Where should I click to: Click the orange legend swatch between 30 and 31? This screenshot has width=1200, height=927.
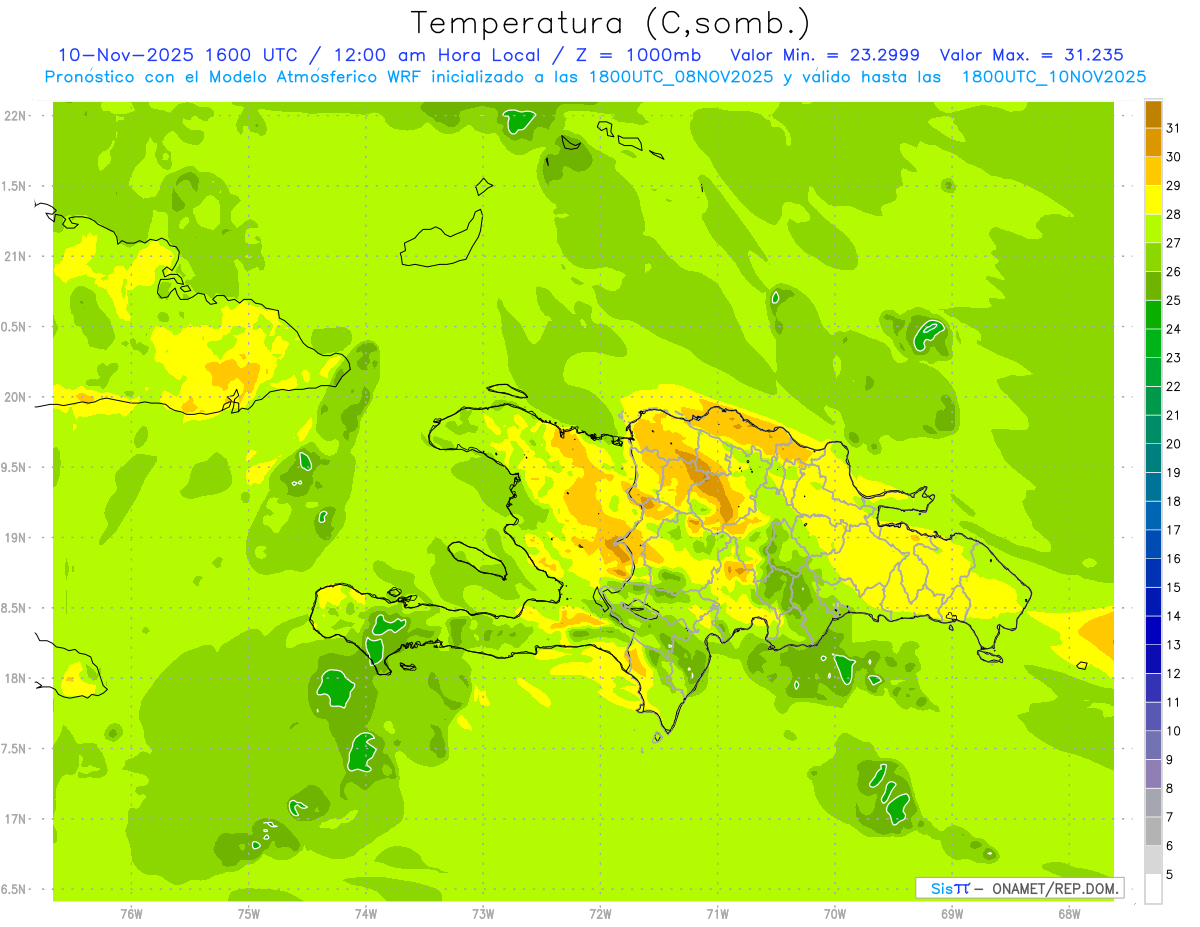tap(1153, 142)
